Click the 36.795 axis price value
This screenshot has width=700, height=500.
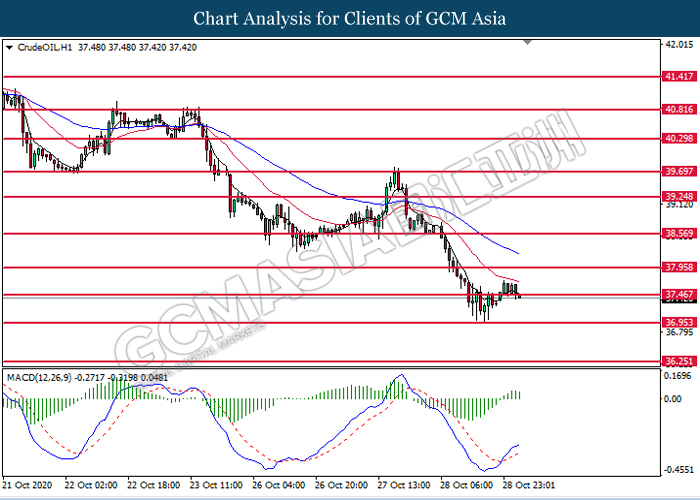coord(679,332)
